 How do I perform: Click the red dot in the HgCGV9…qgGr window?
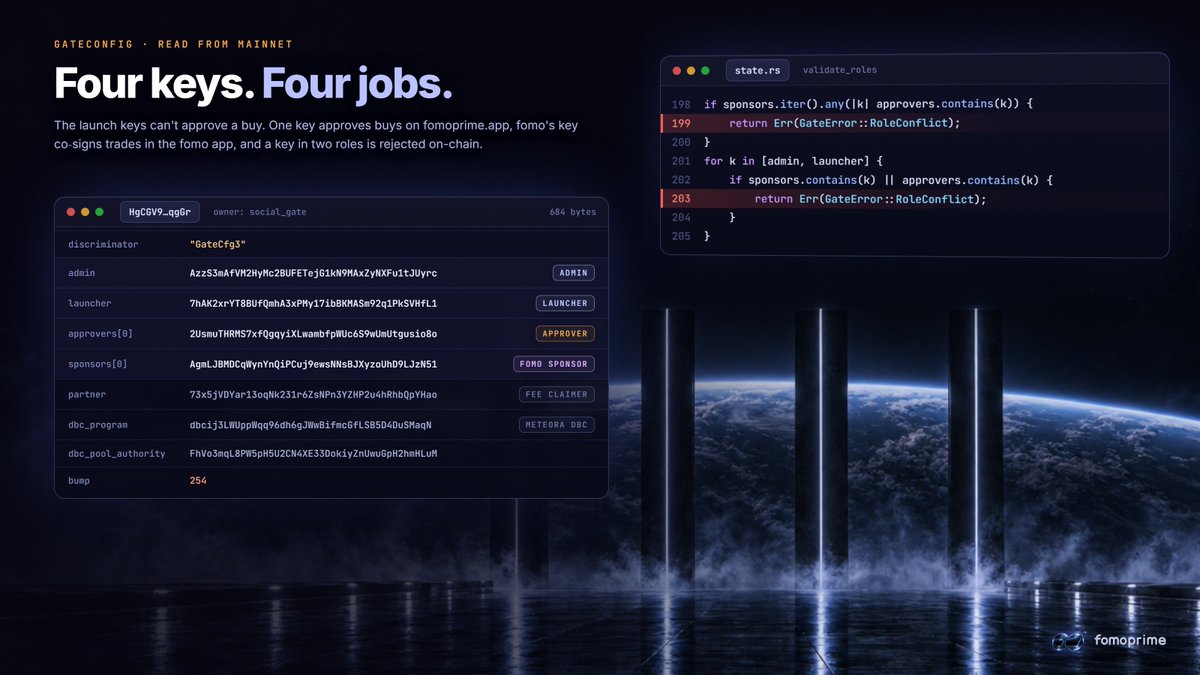pos(71,212)
